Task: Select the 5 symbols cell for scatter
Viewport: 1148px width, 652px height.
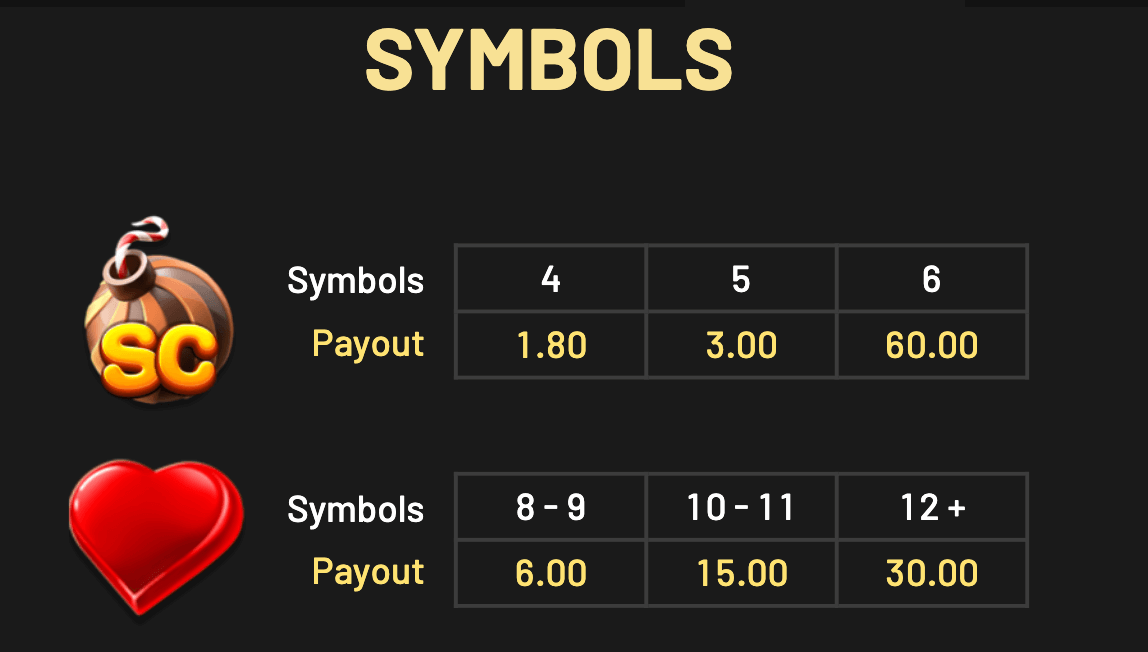Action: tap(741, 279)
